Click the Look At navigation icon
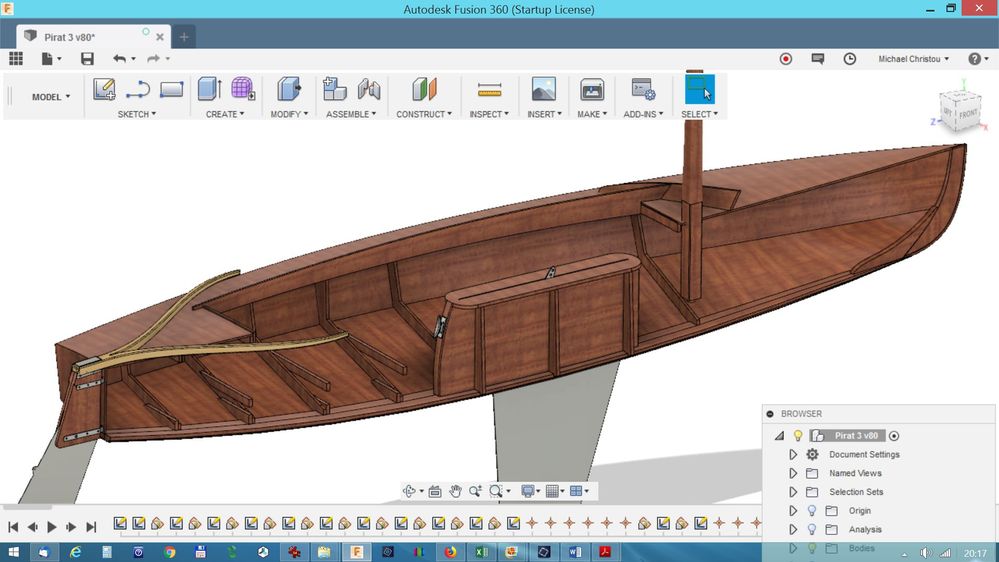The width and height of the screenshot is (999, 562). 435,491
